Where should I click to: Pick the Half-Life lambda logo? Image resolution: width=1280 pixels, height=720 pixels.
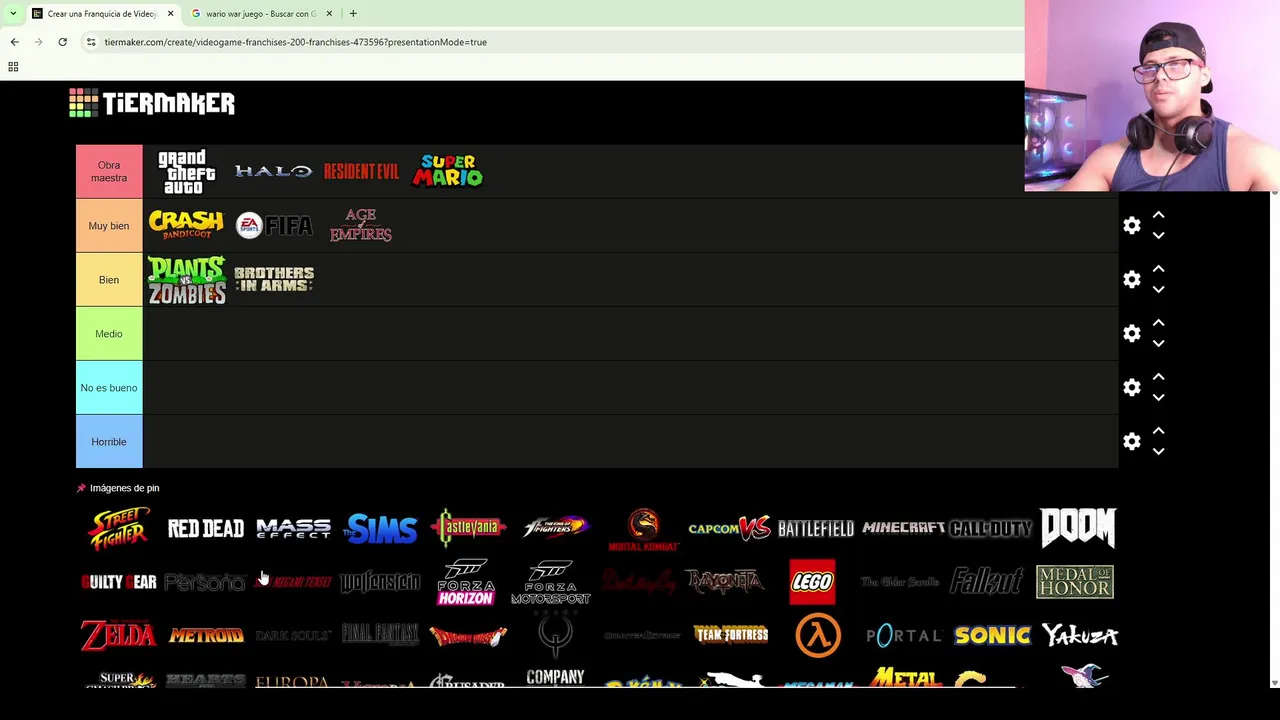(818, 635)
